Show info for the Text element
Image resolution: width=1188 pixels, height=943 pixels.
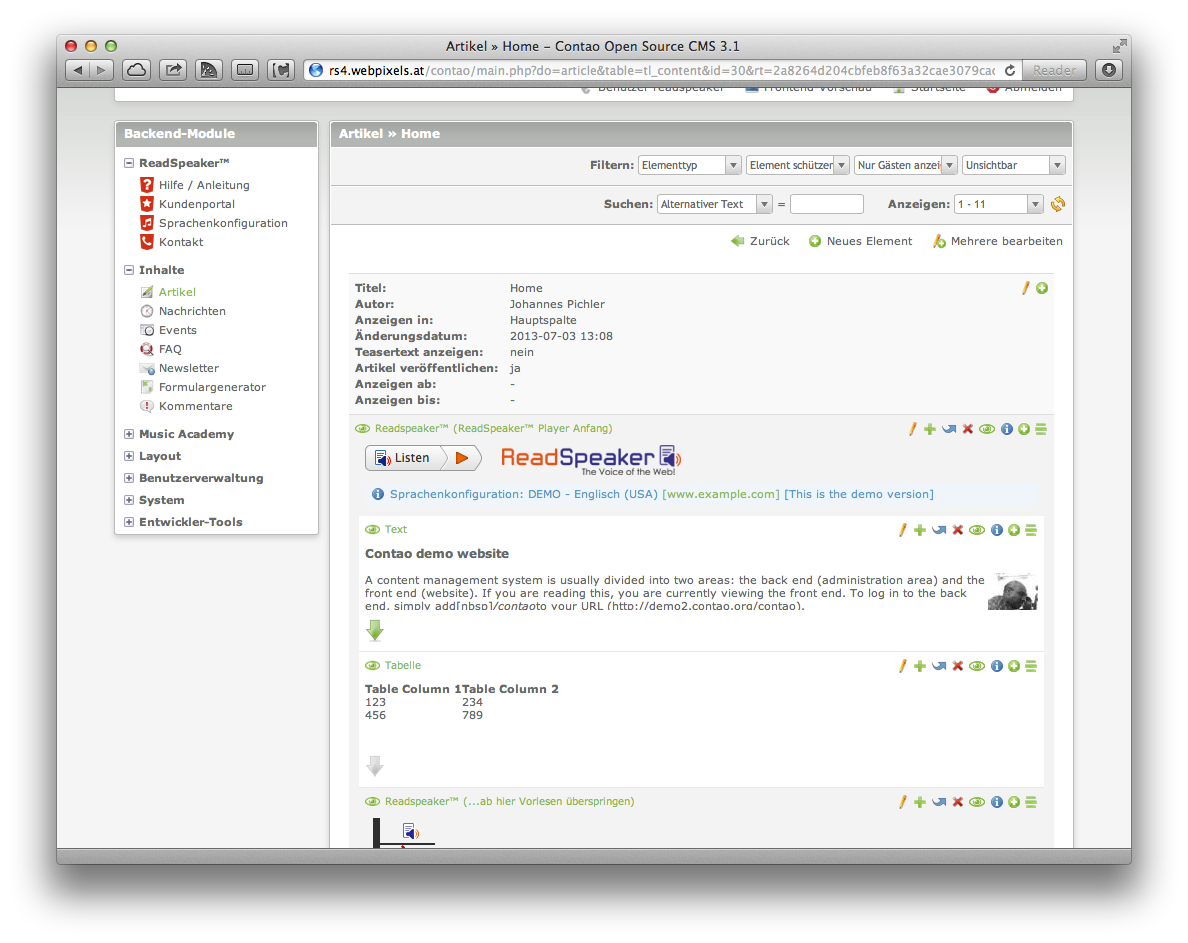[996, 530]
